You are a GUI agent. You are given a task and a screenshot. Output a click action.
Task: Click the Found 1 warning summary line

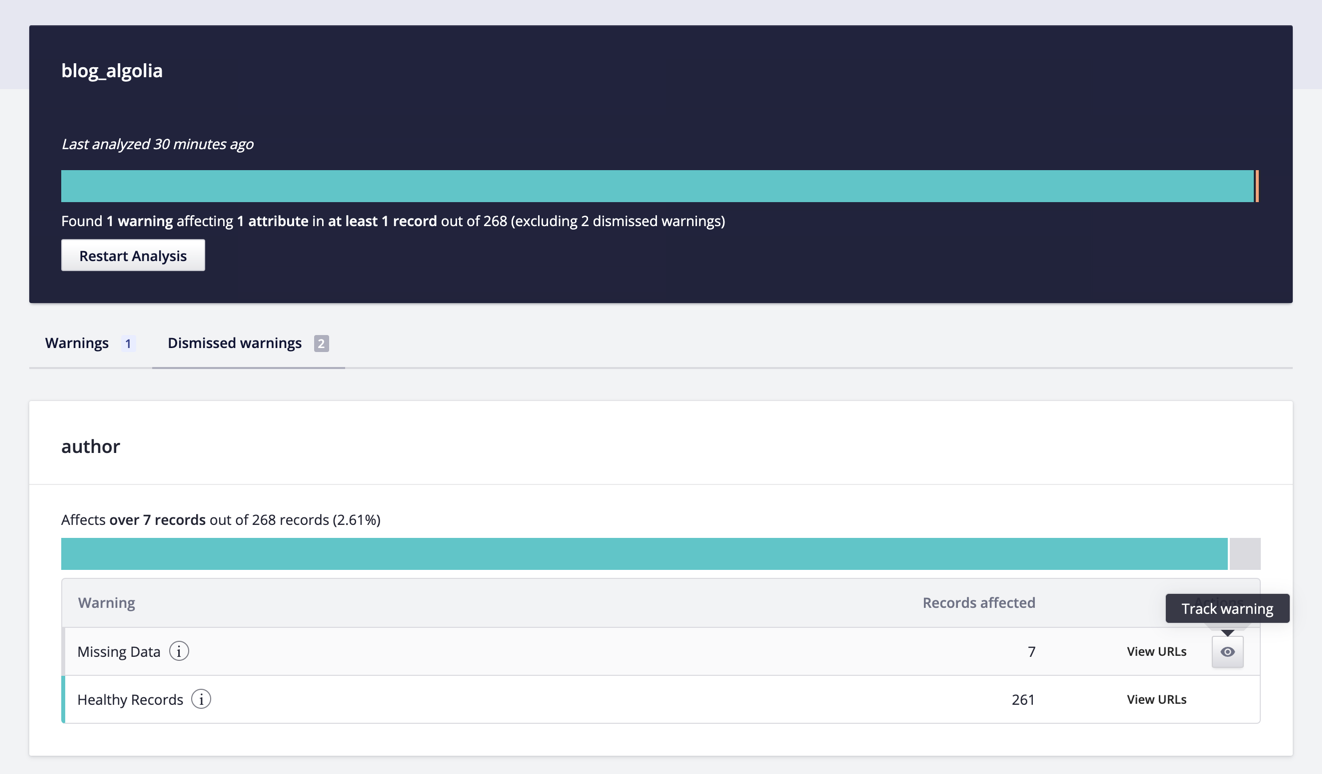click(x=393, y=221)
